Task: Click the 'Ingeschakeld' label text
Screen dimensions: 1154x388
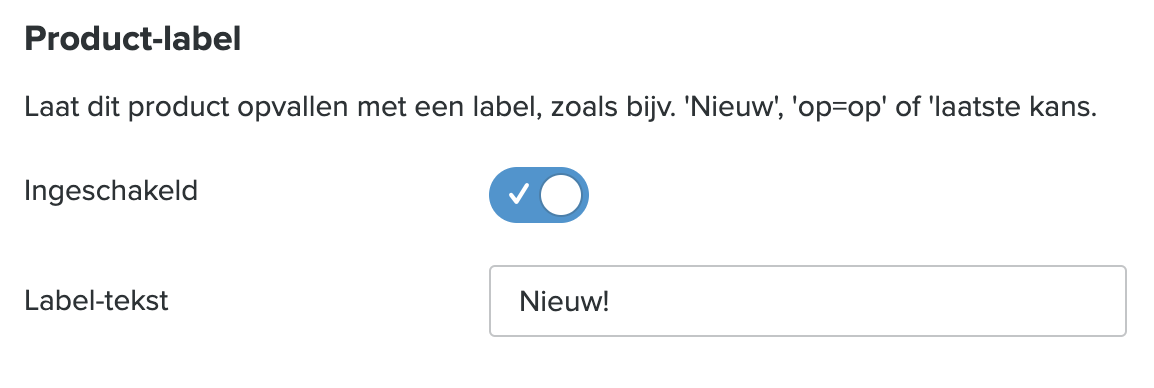Action: pyautogui.click(x=111, y=191)
